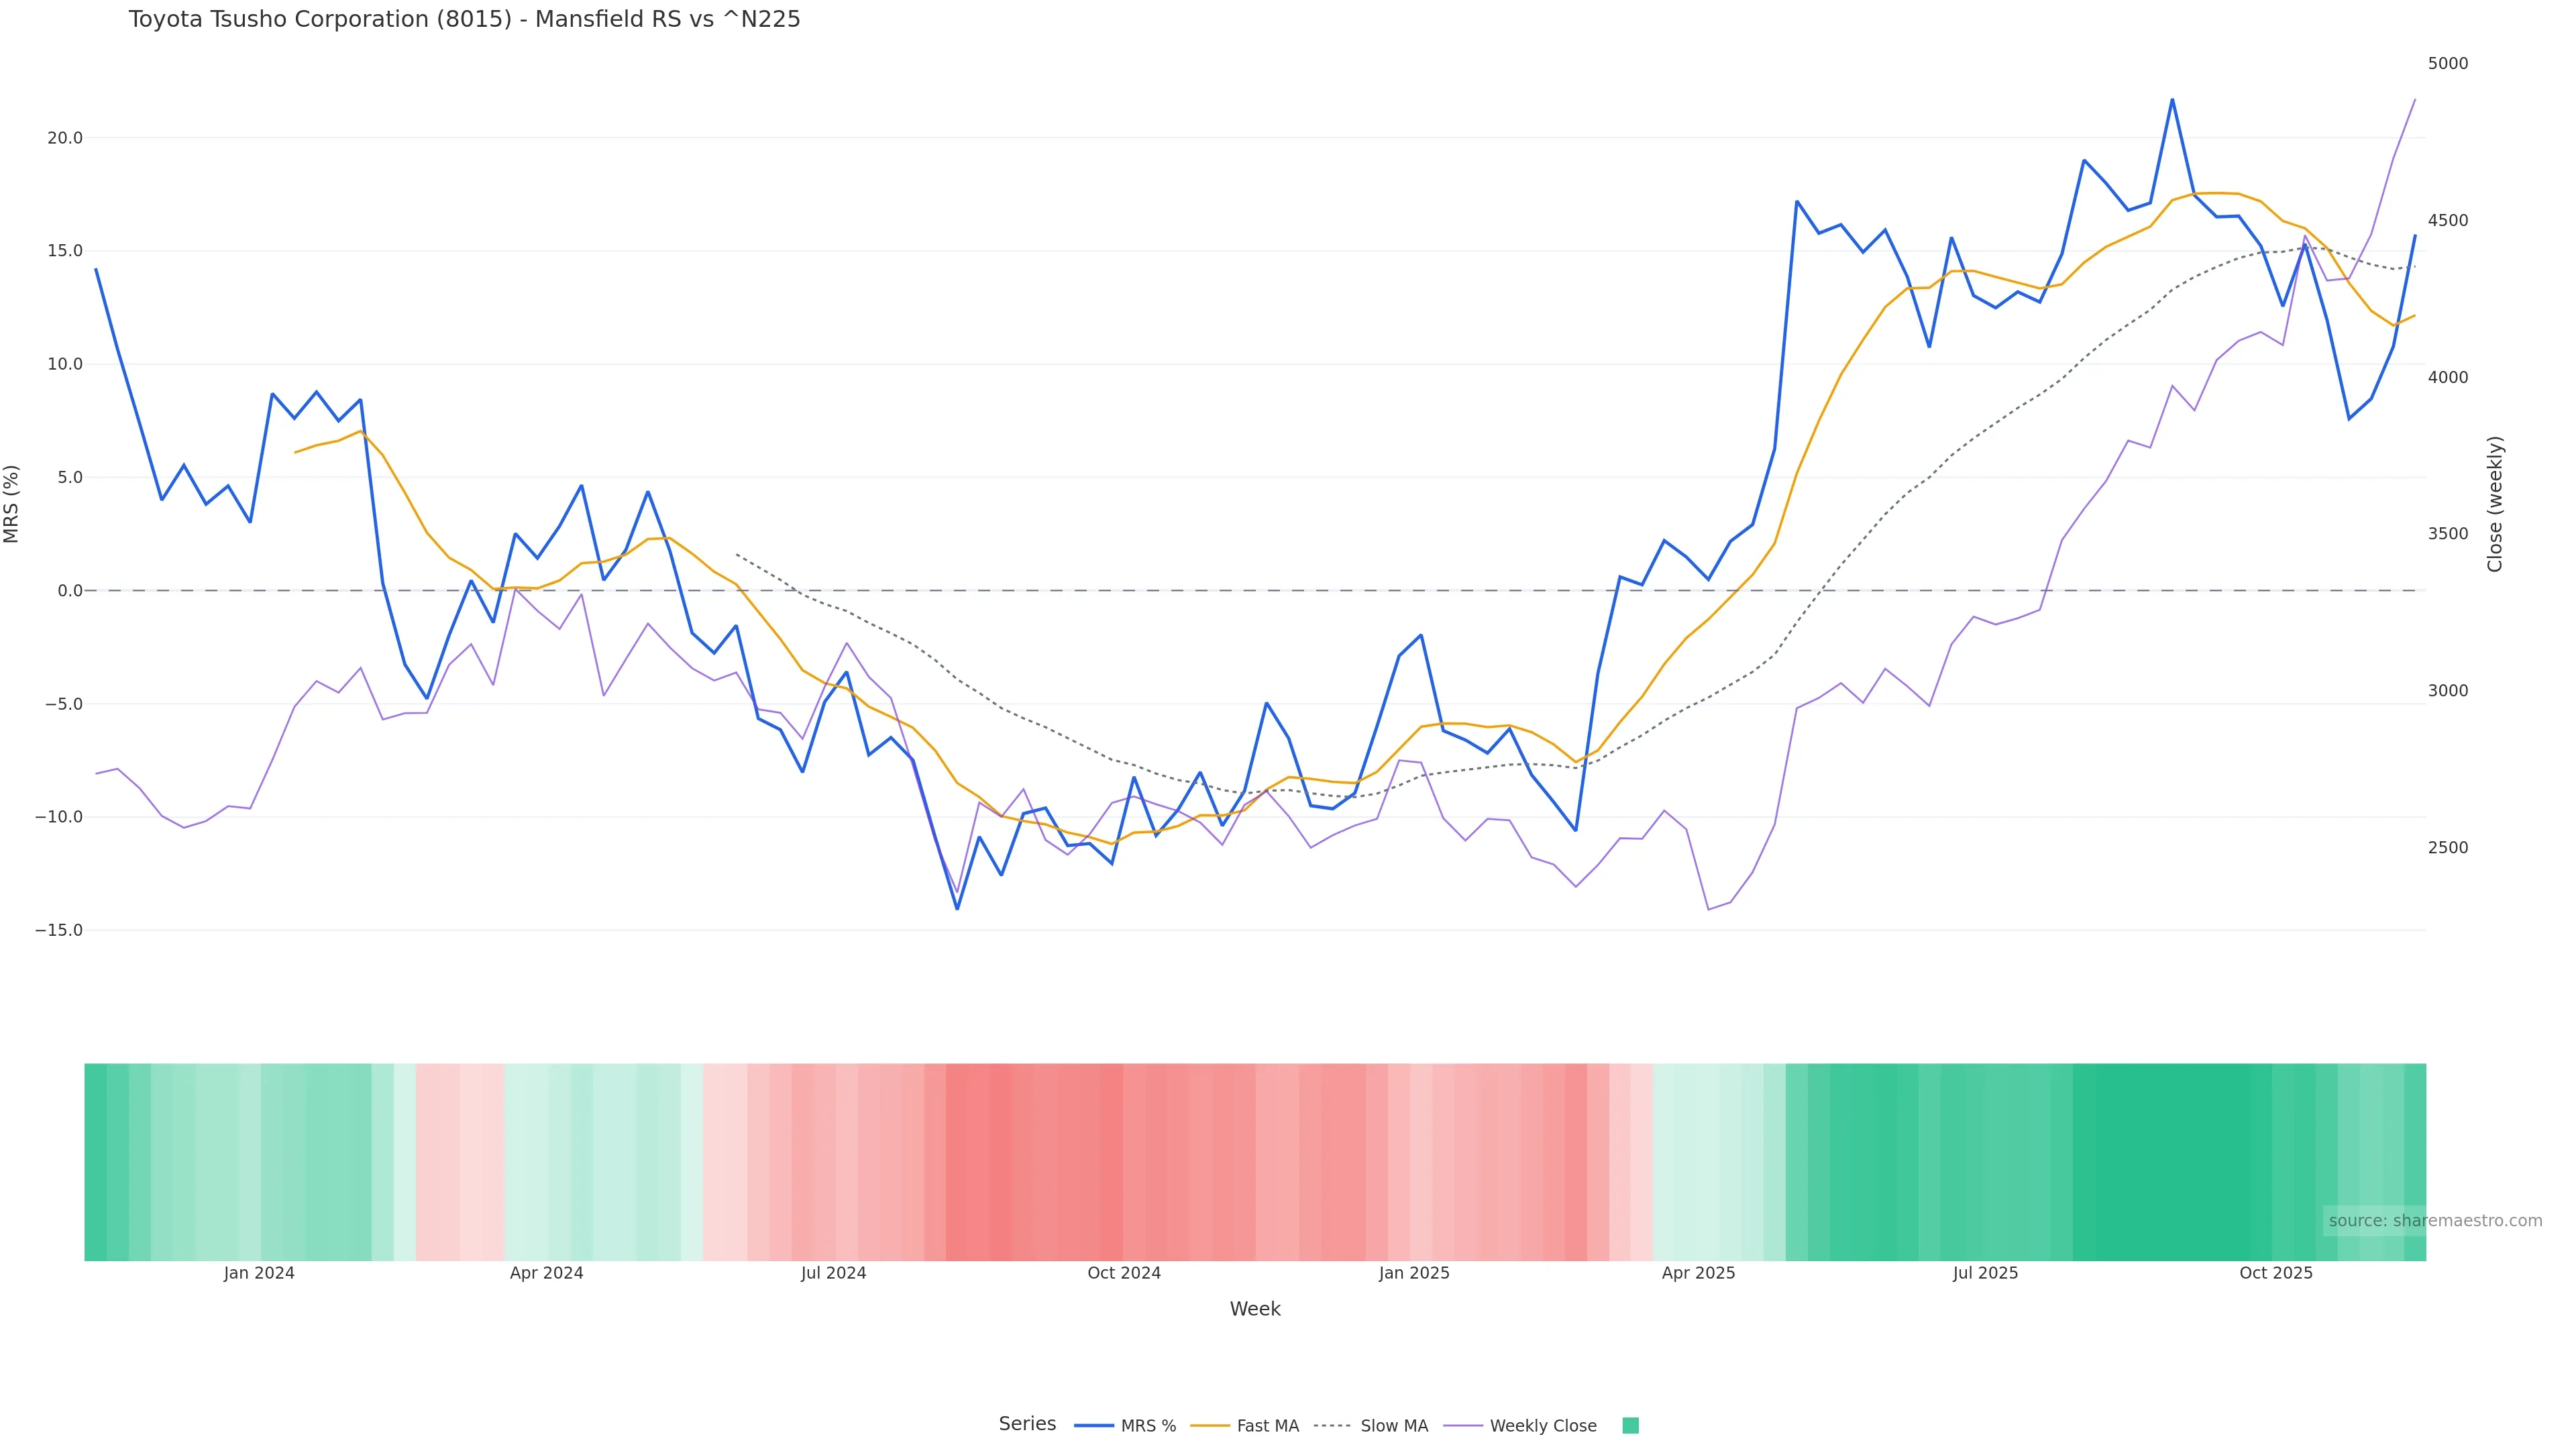2576x1449 pixels.
Task: Click the green square legend swatch
Action: click(x=1630, y=1426)
